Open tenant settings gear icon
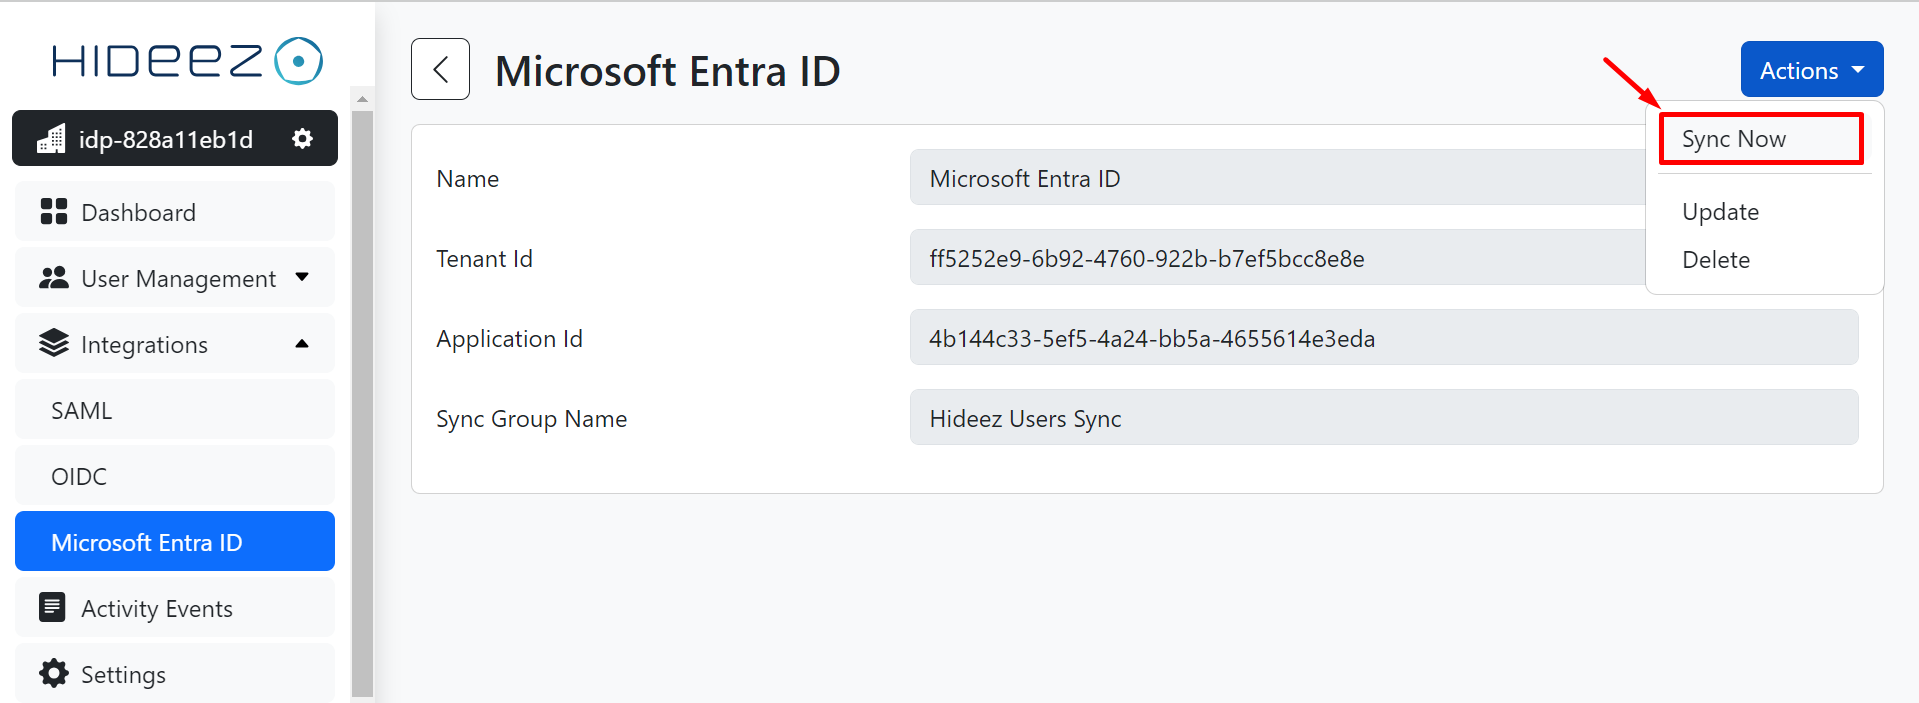This screenshot has height=703, width=1919. coord(302,139)
